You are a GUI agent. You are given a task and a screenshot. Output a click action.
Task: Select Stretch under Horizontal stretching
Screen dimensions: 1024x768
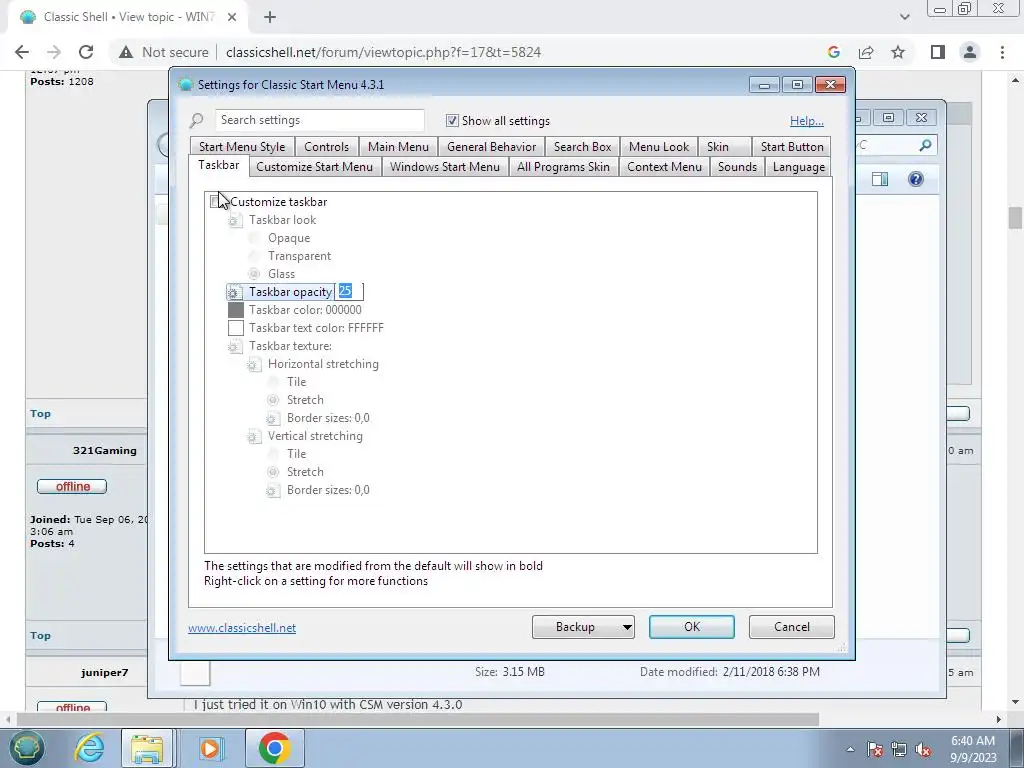tap(273, 400)
